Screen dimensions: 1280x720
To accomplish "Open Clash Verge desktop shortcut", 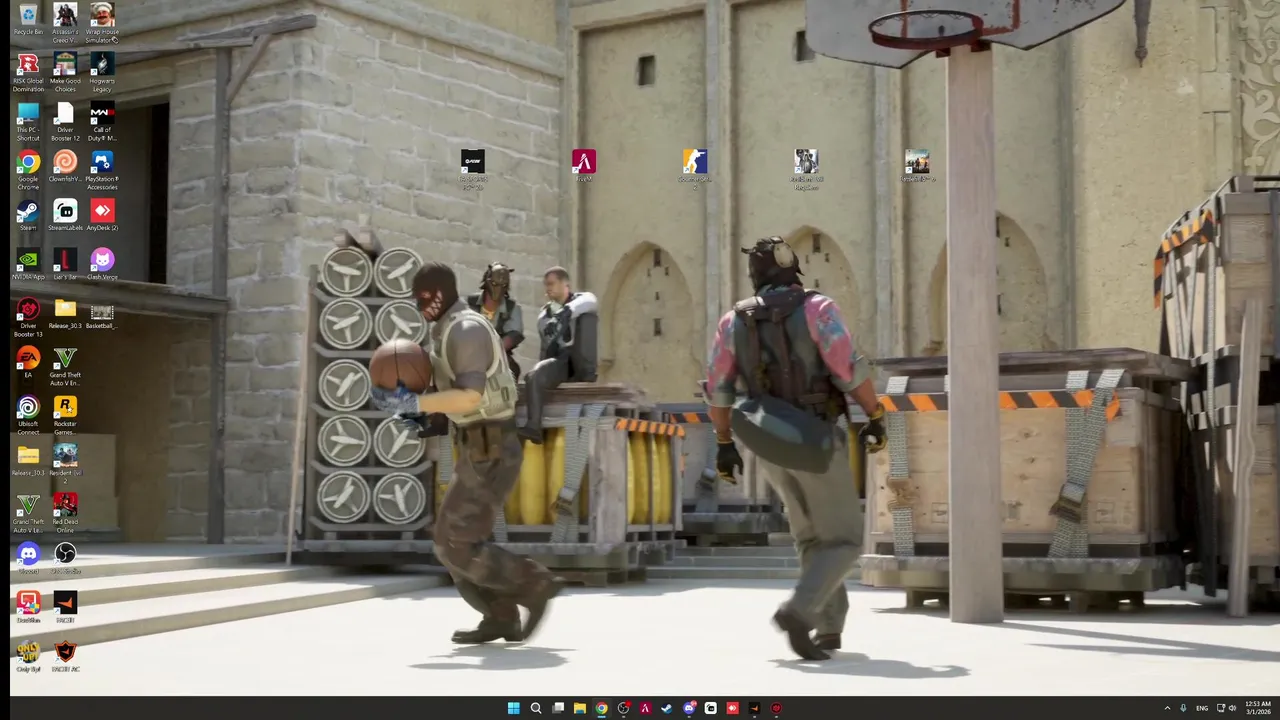I will tap(102, 265).
